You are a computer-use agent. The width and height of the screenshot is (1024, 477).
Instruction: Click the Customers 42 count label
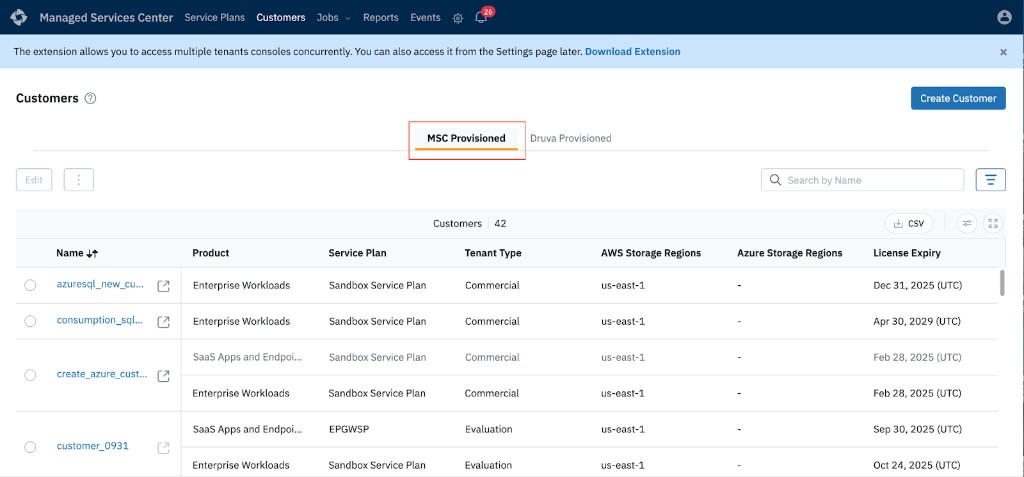[470, 223]
